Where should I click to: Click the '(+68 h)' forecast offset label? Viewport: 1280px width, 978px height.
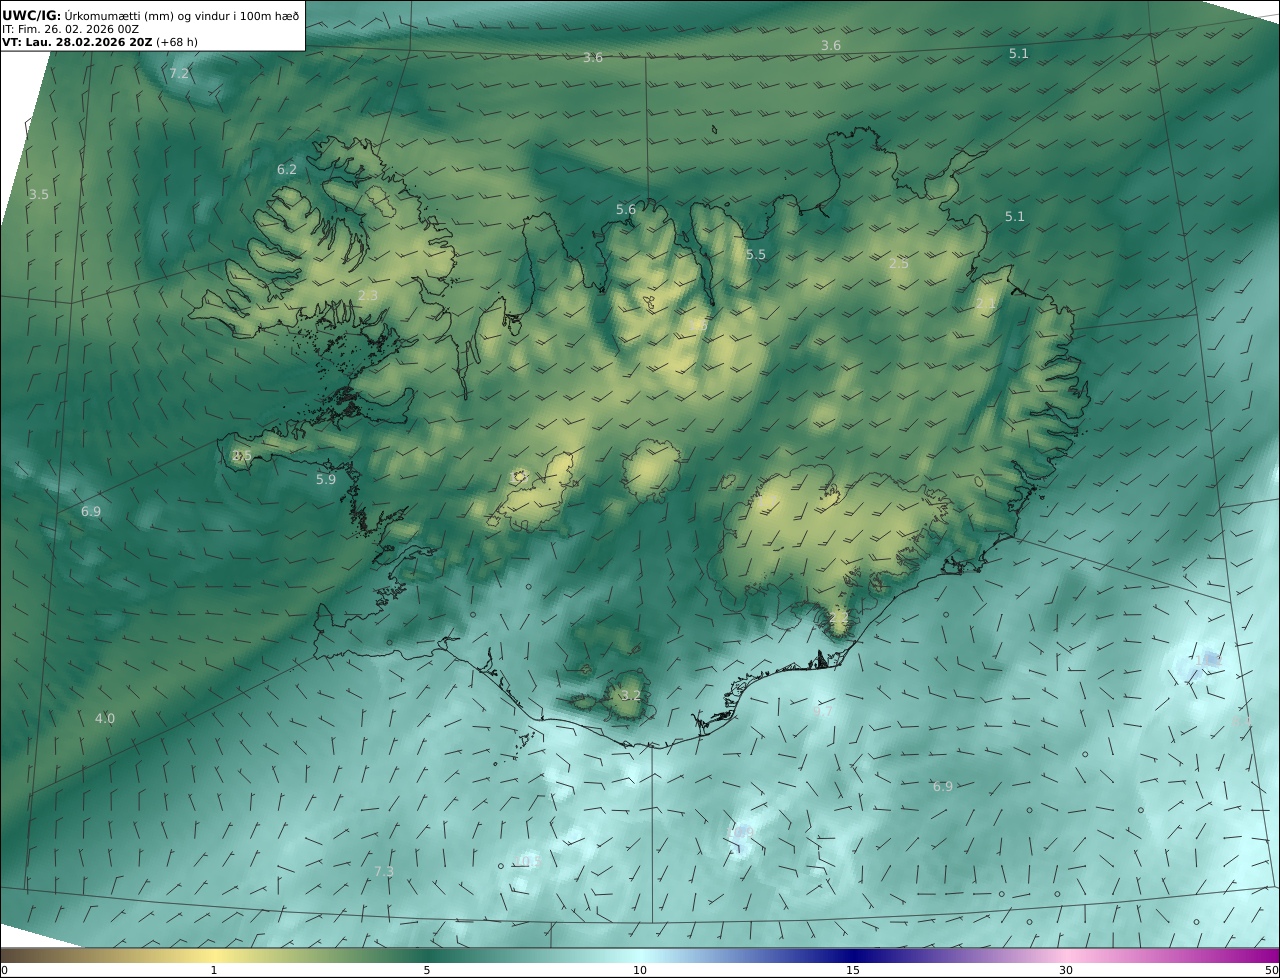point(177,42)
